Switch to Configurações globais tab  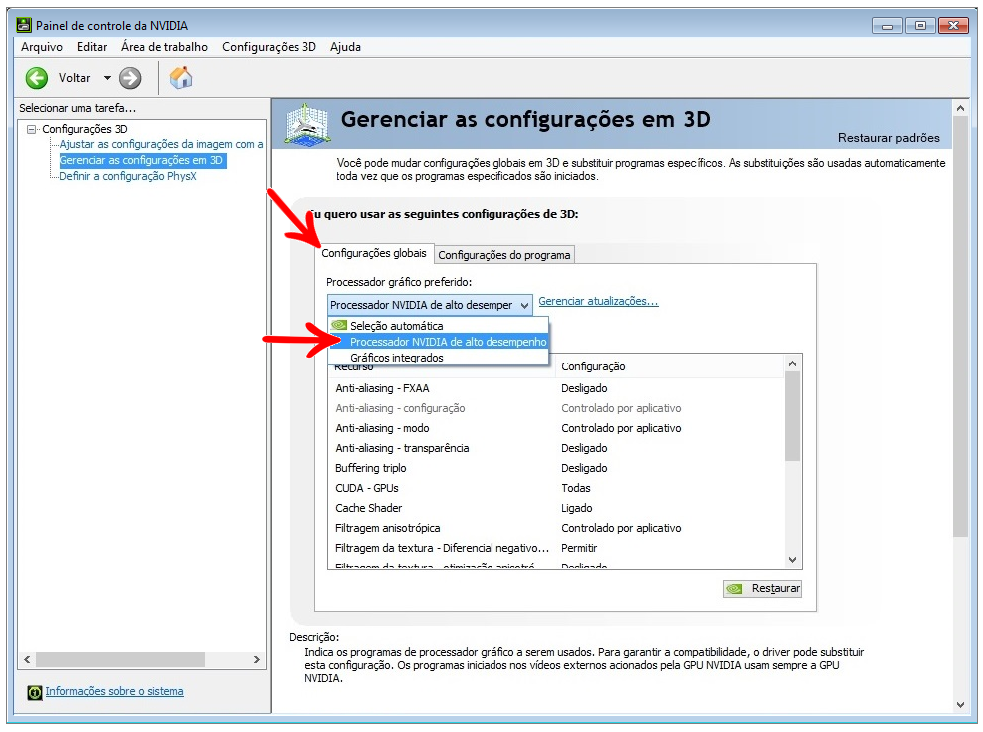click(x=374, y=253)
